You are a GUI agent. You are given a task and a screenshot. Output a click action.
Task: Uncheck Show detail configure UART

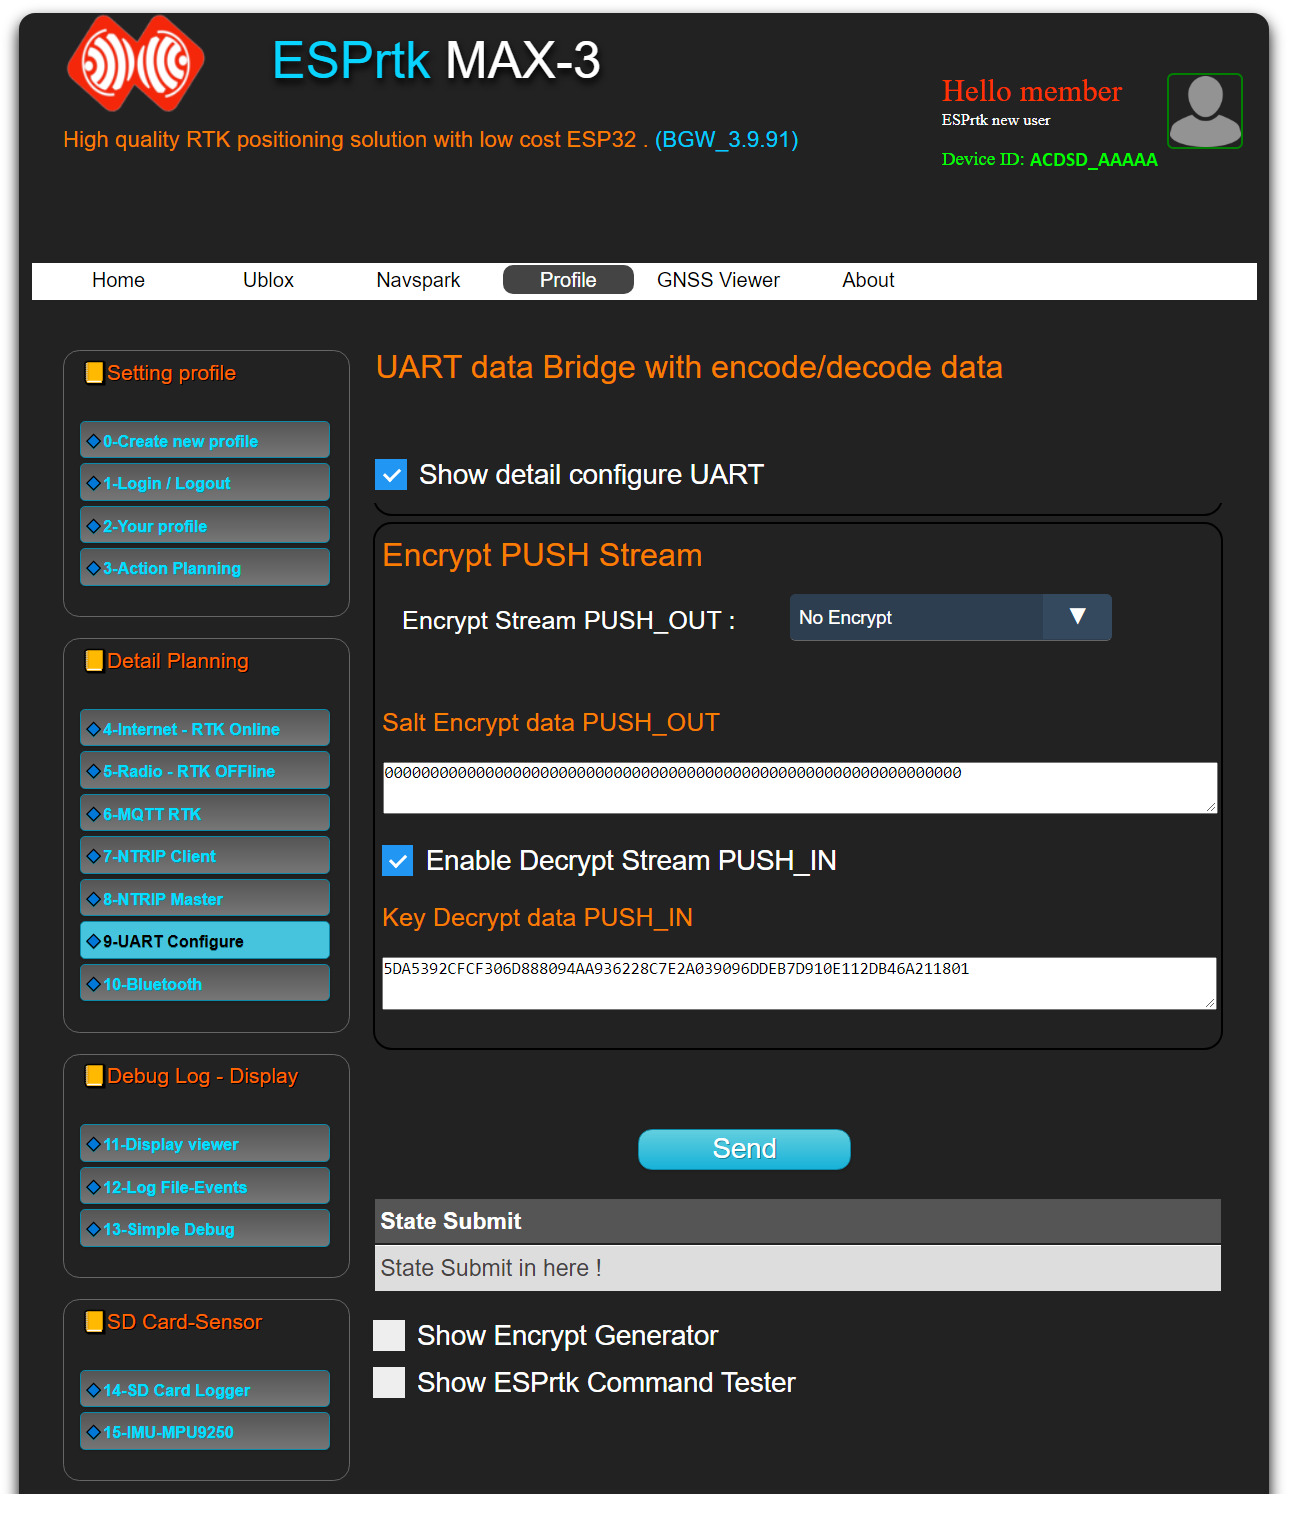click(391, 474)
